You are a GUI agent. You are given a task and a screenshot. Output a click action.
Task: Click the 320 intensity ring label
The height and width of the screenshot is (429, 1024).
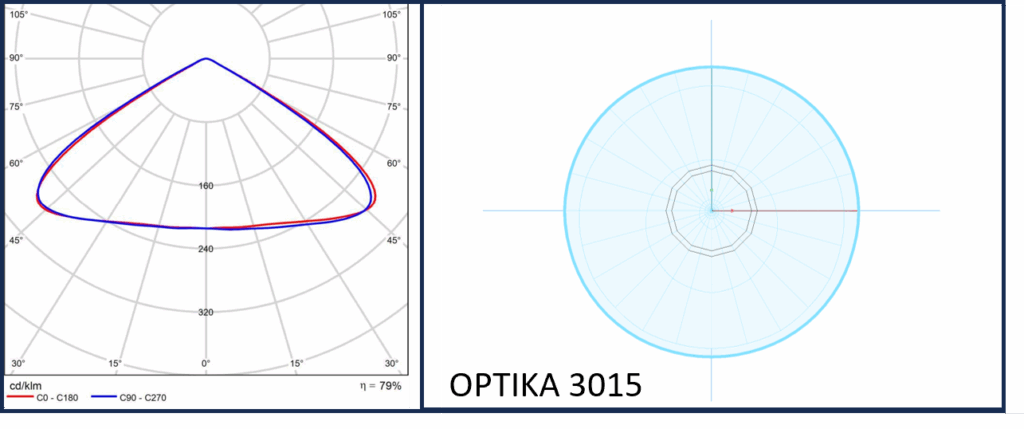point(206,312)
